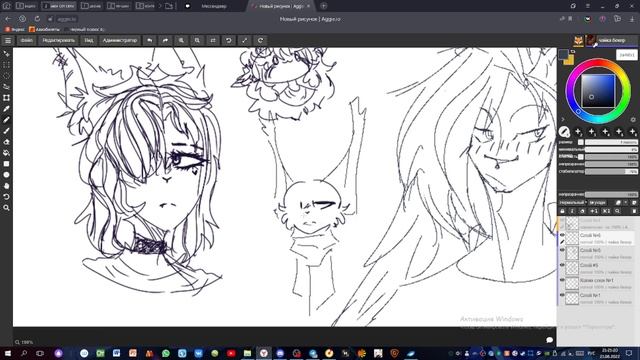Toggle visibility of Копия слоя №1 layer
The height and width of the screenshot is (360, 640).
(x=562, y=280)
